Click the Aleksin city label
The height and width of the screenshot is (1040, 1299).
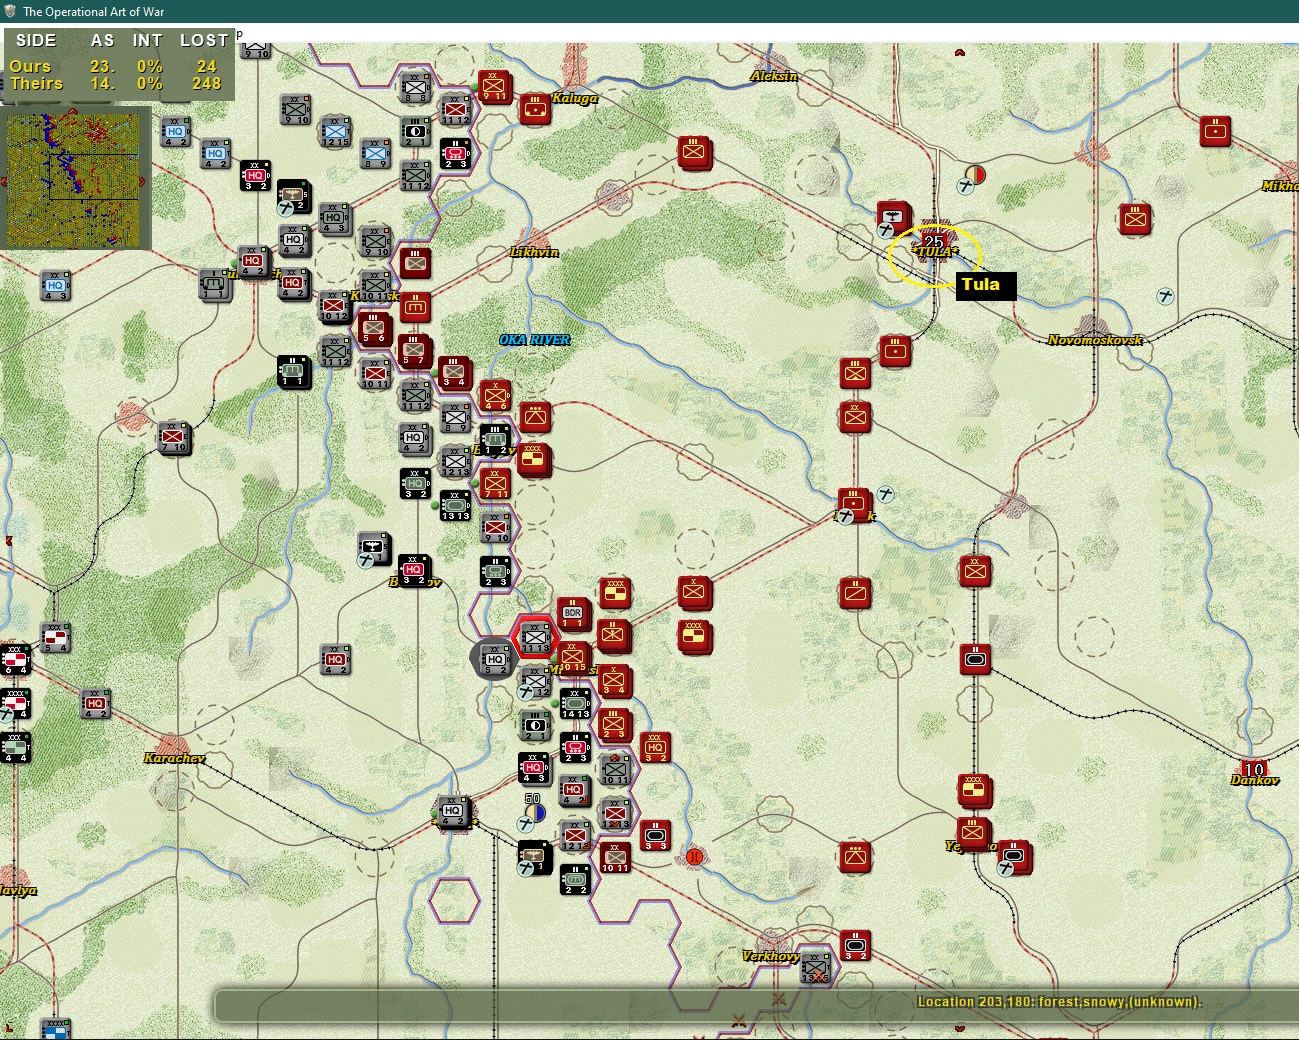click(774, 76)
